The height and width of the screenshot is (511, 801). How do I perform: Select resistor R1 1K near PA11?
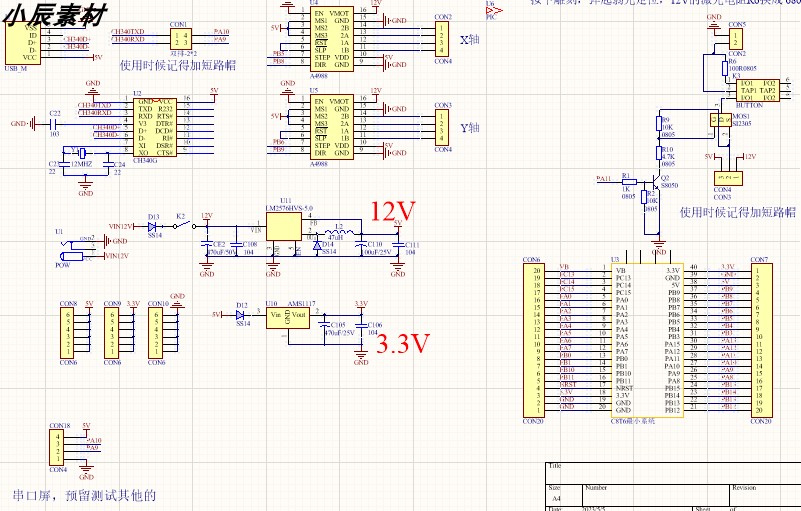629,181
